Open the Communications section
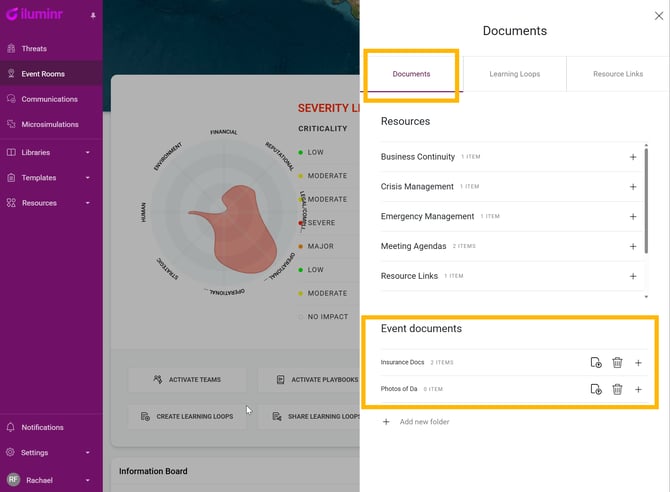 click(49, 99)
